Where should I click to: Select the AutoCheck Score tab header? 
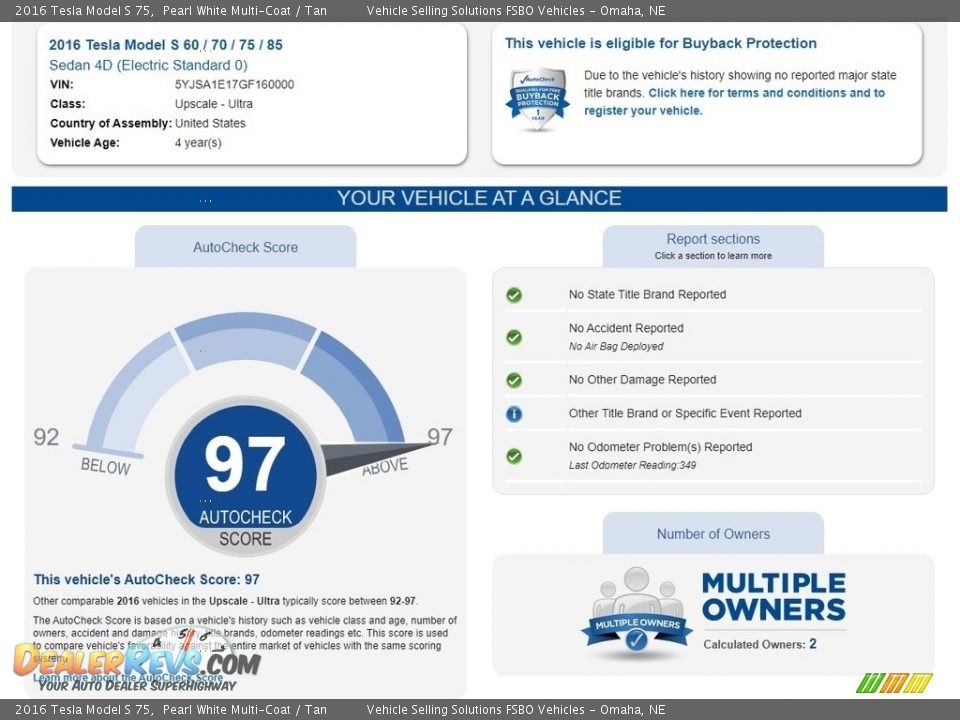click(246, 247)
